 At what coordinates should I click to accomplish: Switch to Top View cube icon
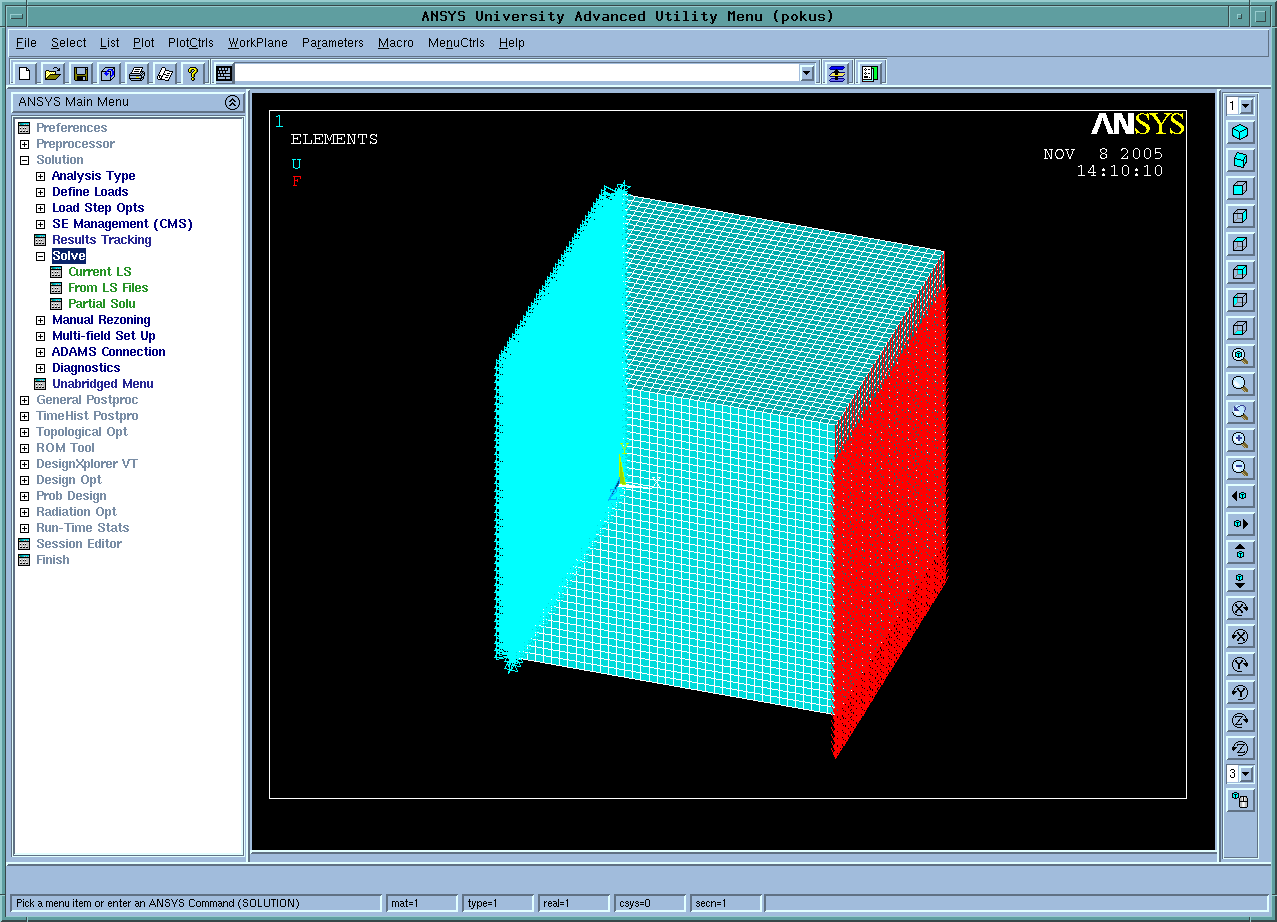[x=1240, y=244]
